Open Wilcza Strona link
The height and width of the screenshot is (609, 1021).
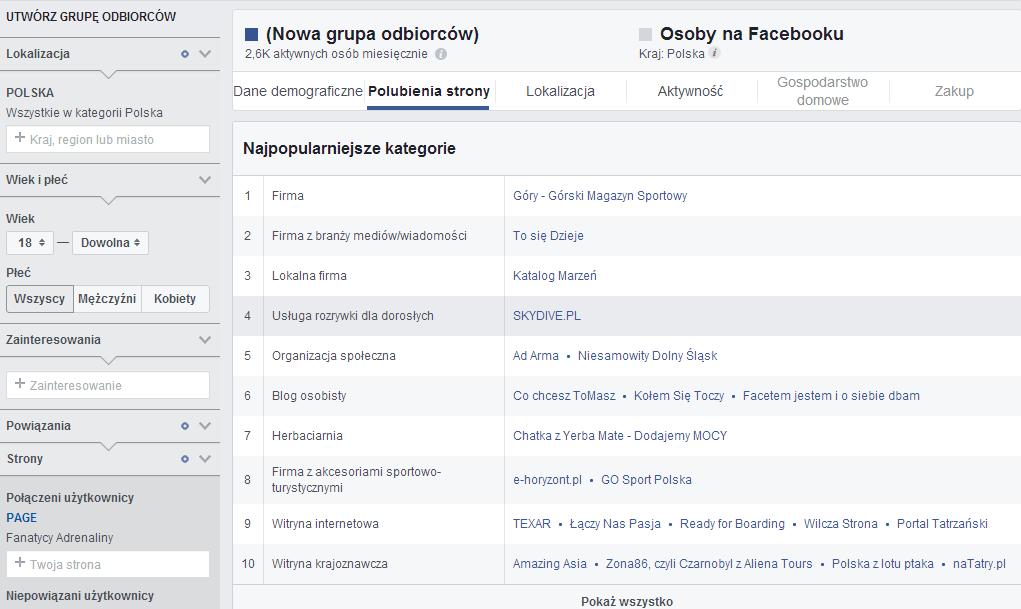(x=841, y=524)
